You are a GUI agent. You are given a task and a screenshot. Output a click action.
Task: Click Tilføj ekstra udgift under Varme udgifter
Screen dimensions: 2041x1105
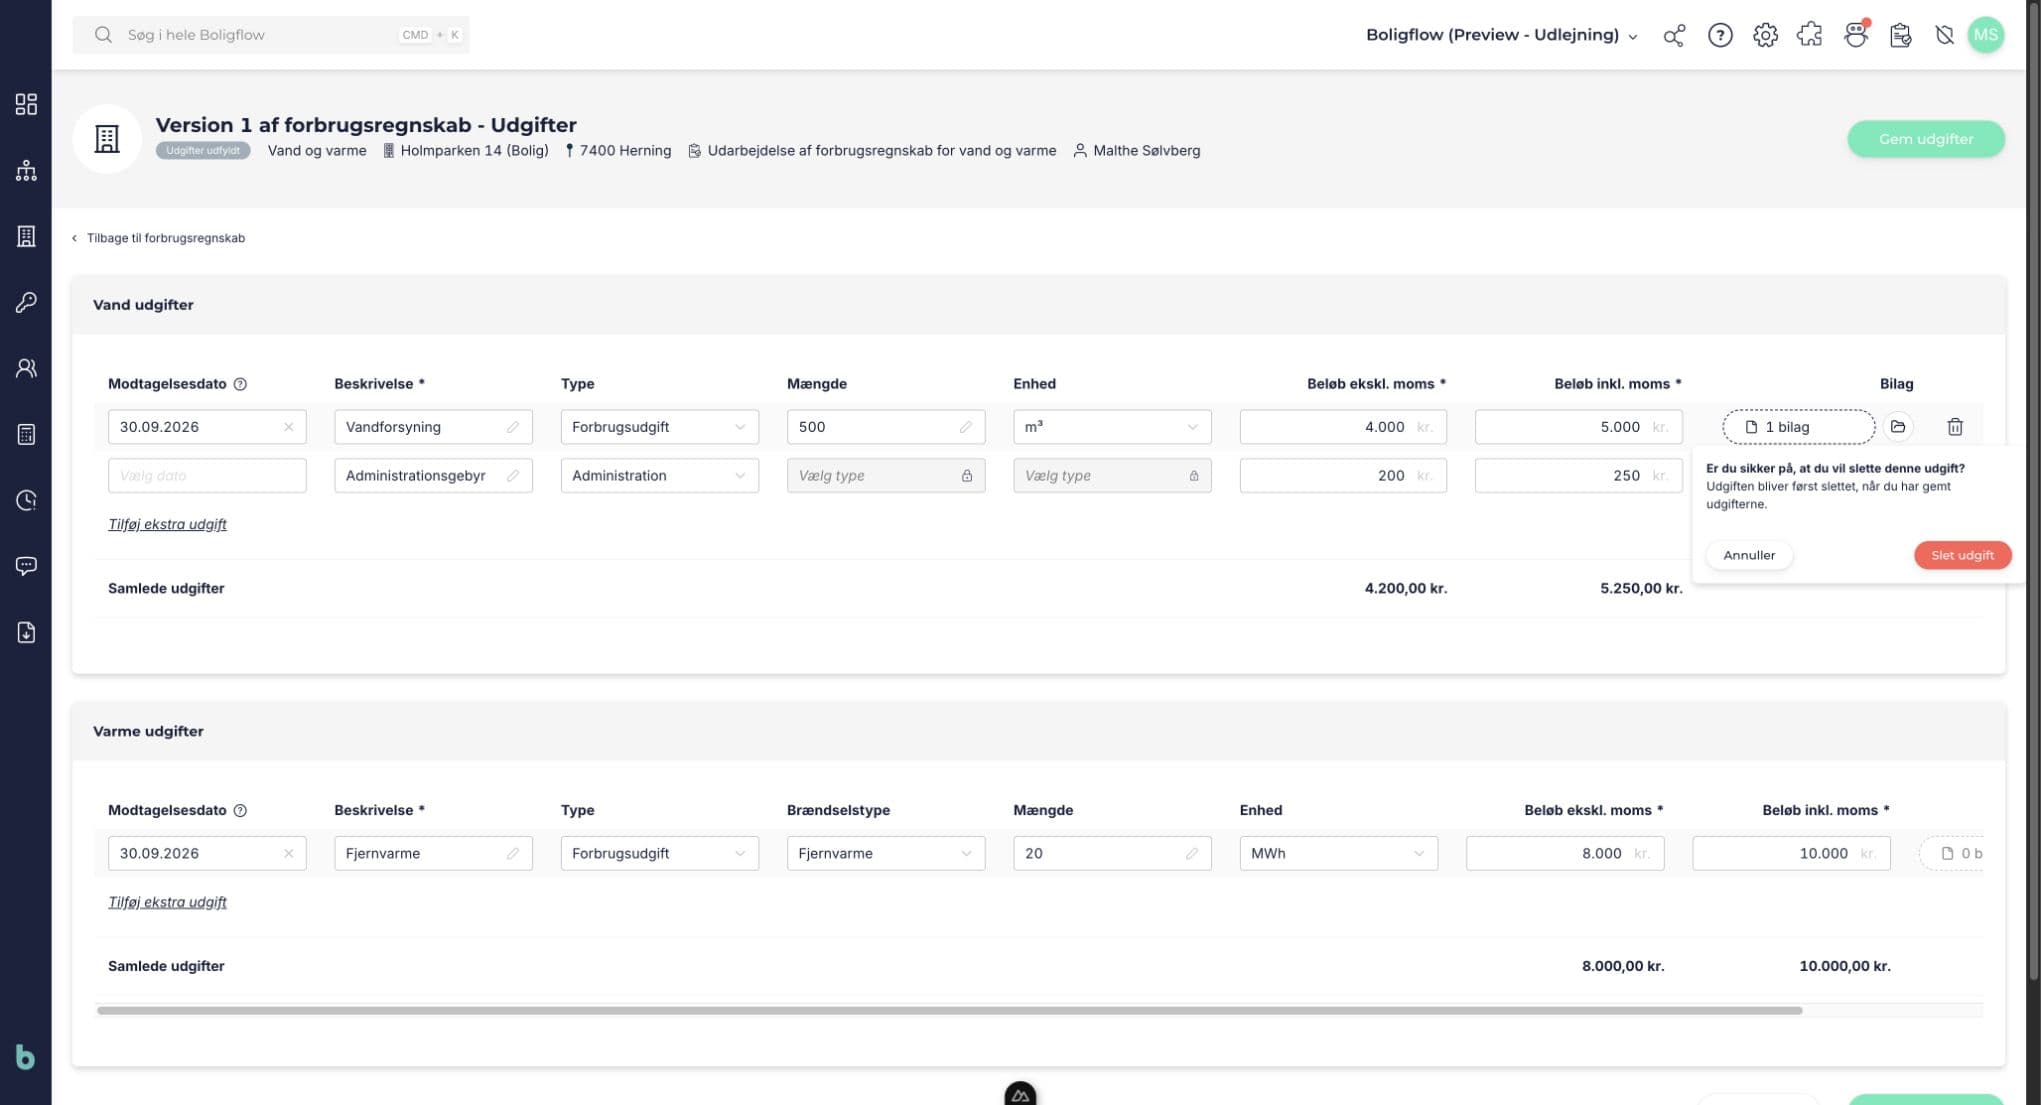point(167,902)
